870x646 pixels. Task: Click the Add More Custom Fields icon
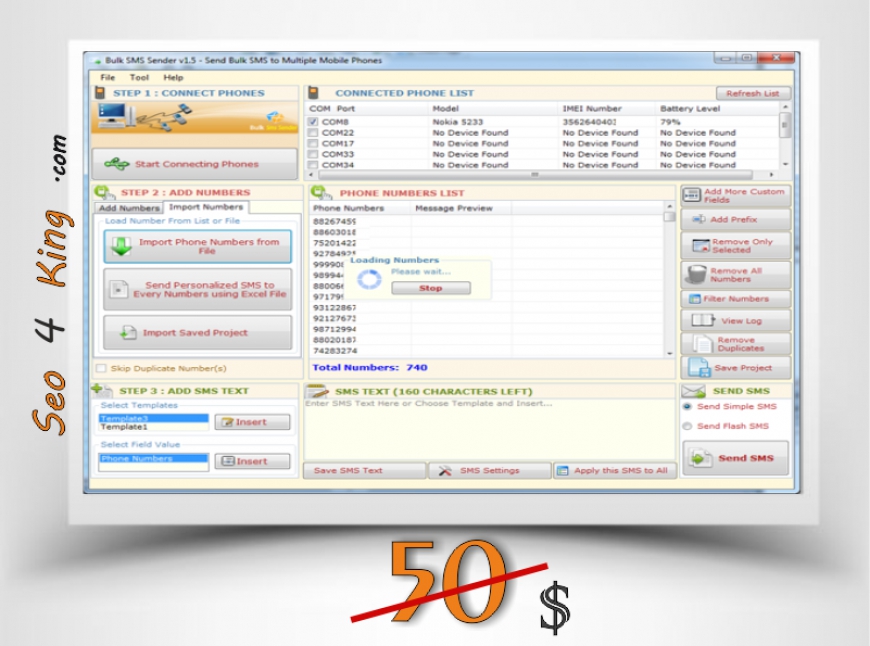coord(691,195)
